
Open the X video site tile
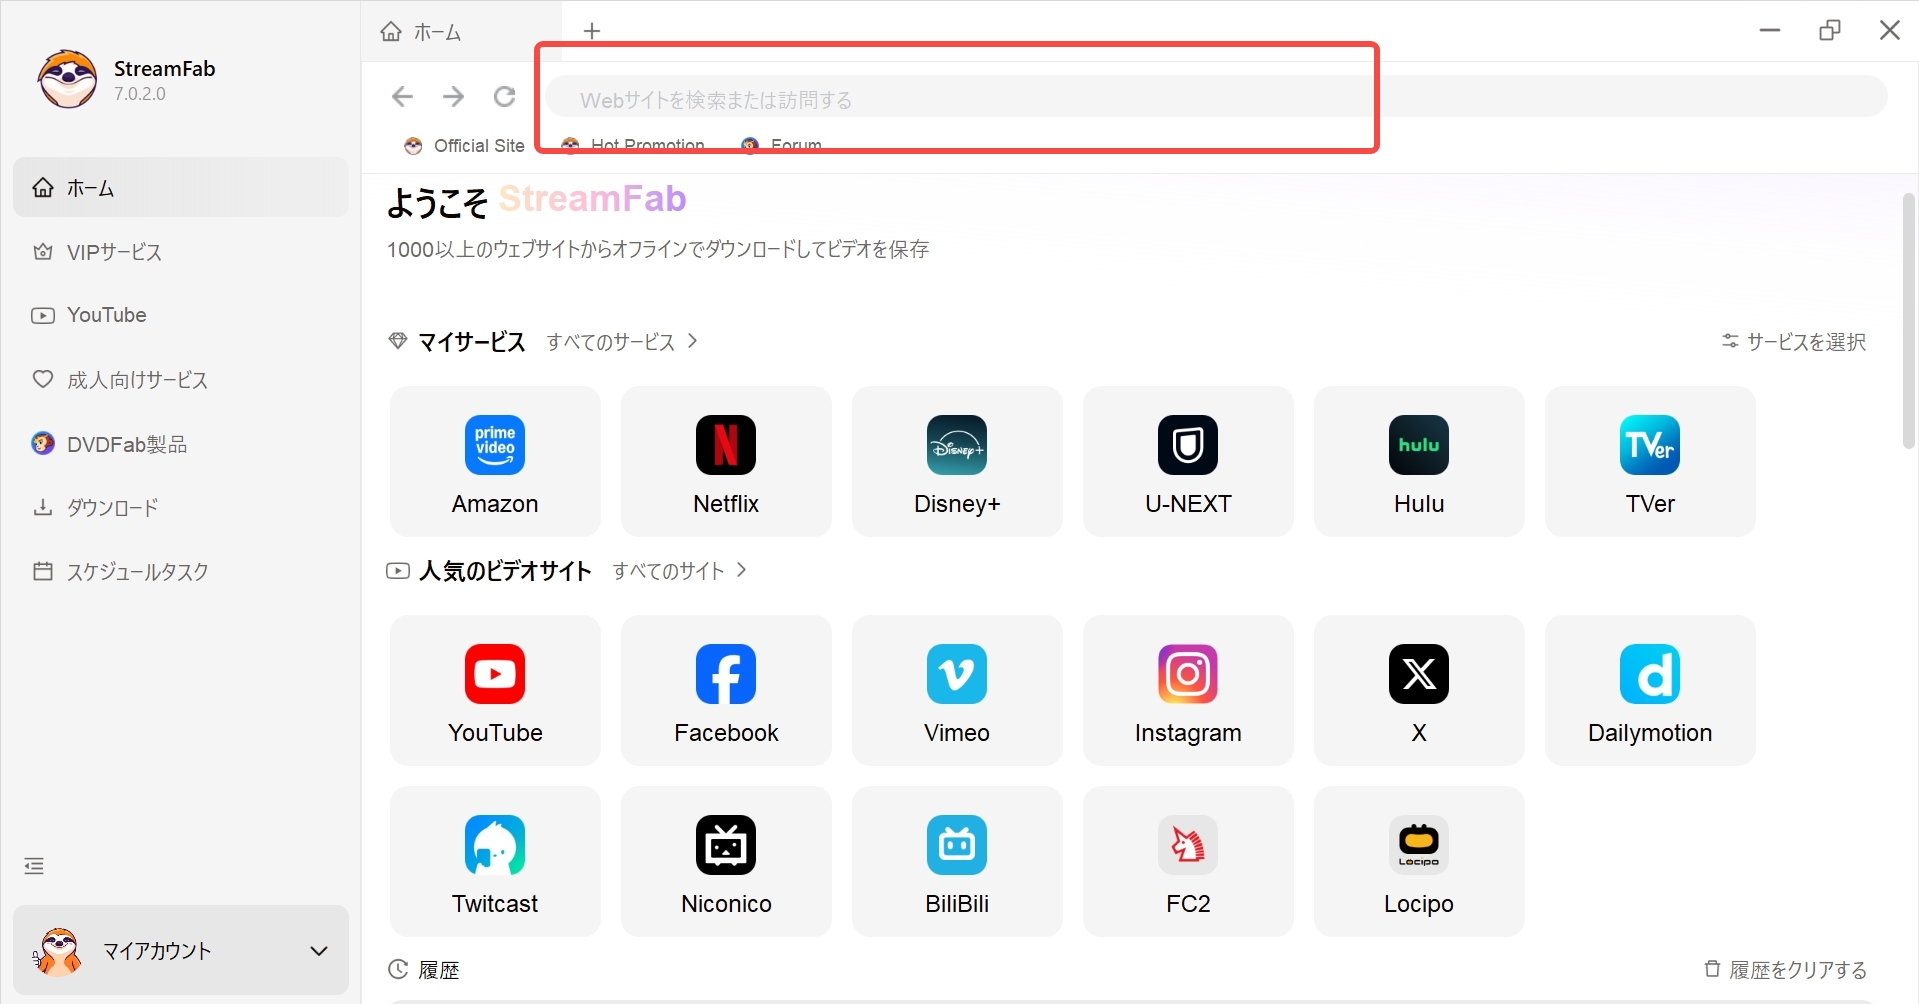1419,690
